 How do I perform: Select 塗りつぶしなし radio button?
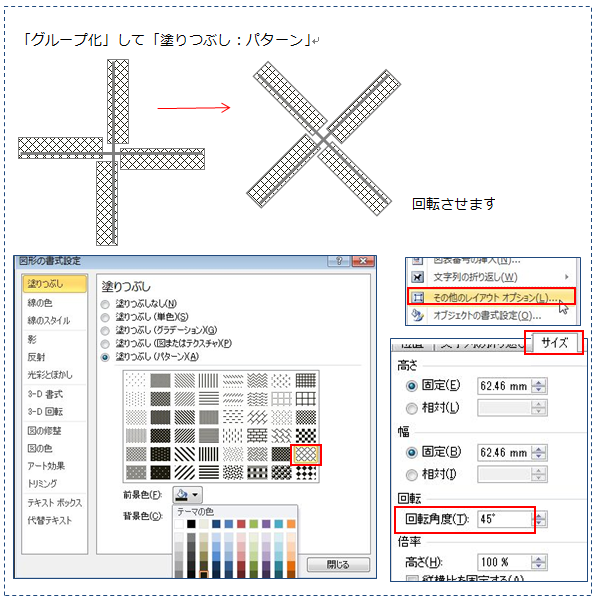click(x=105, y=304)
